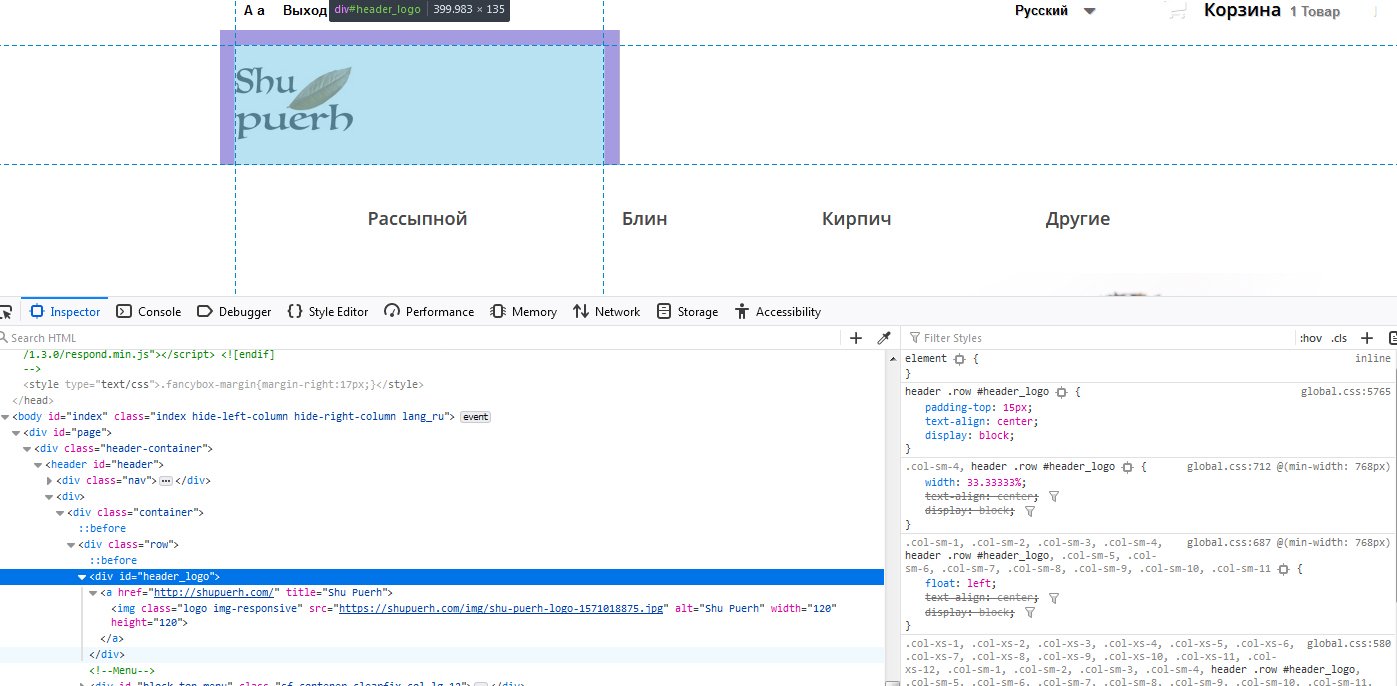Collapse the header-container div node

(27, 449)
